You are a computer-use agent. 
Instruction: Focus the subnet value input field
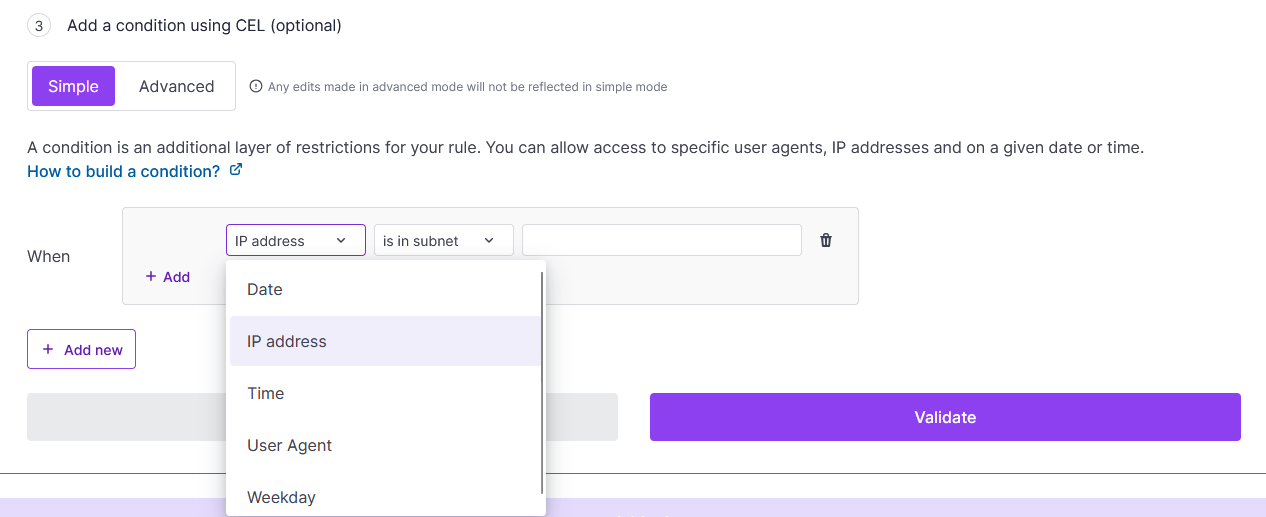click(662, 240)
